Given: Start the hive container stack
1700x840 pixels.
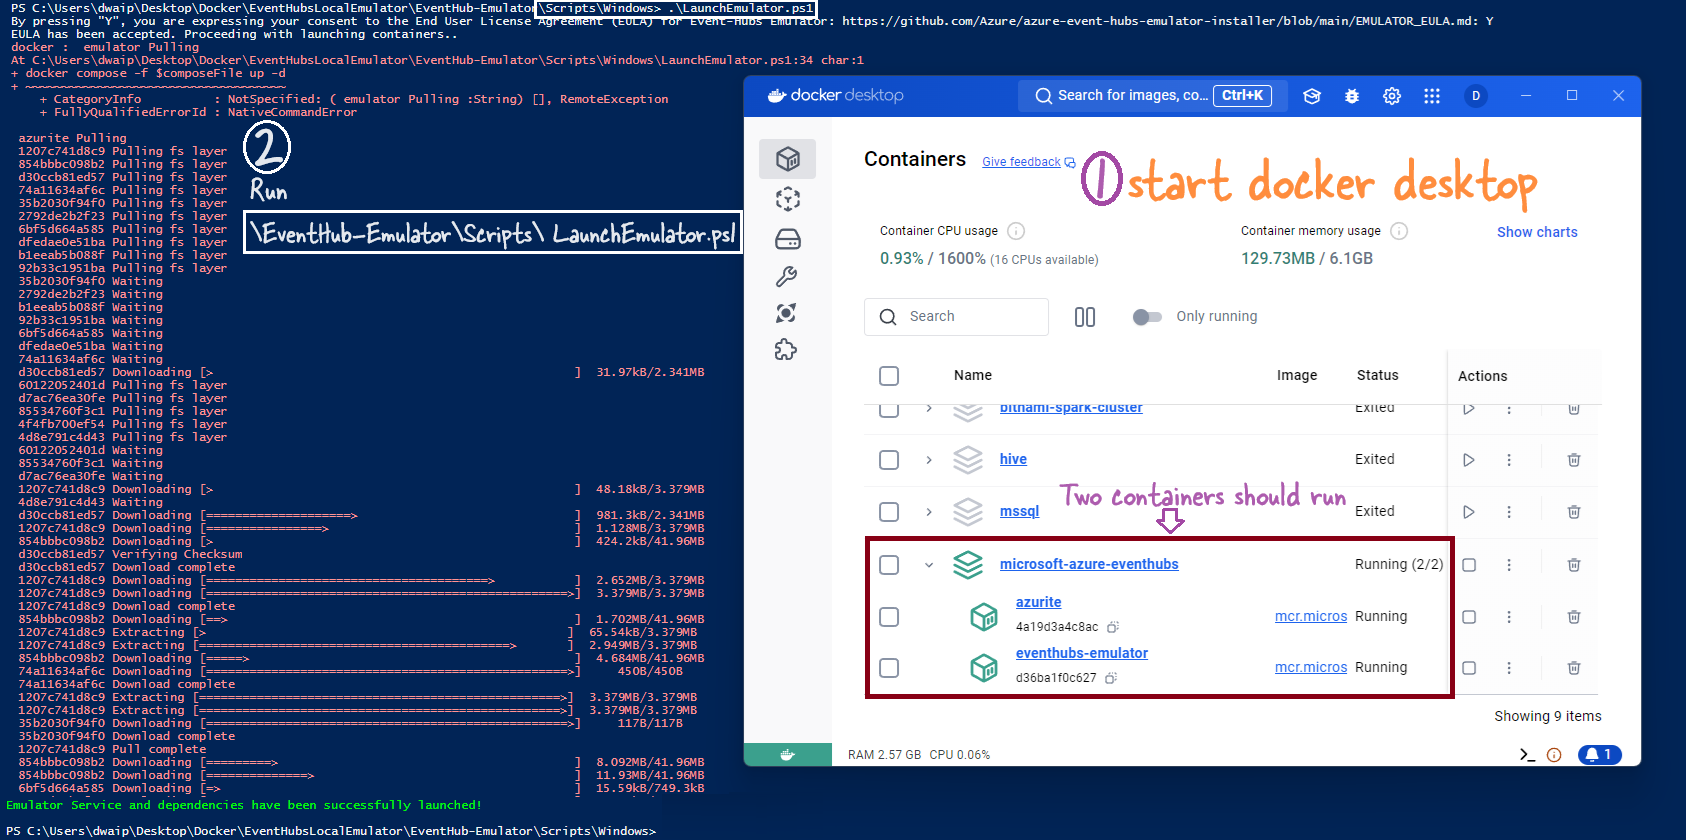Looking at the screenshot, I should click(1469, 460).
